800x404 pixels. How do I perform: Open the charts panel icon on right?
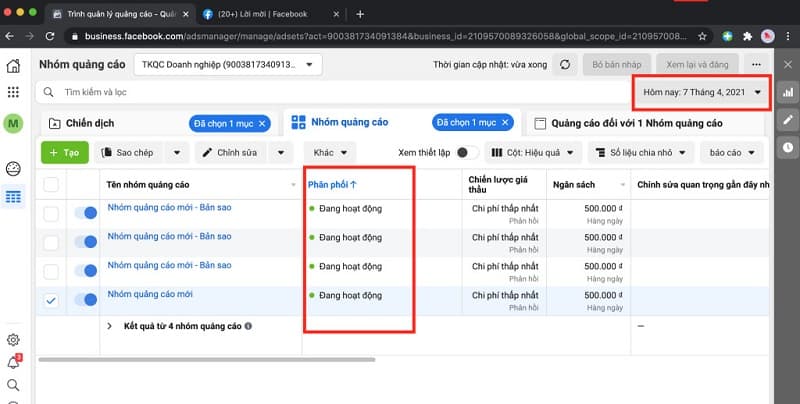[788, 92]
